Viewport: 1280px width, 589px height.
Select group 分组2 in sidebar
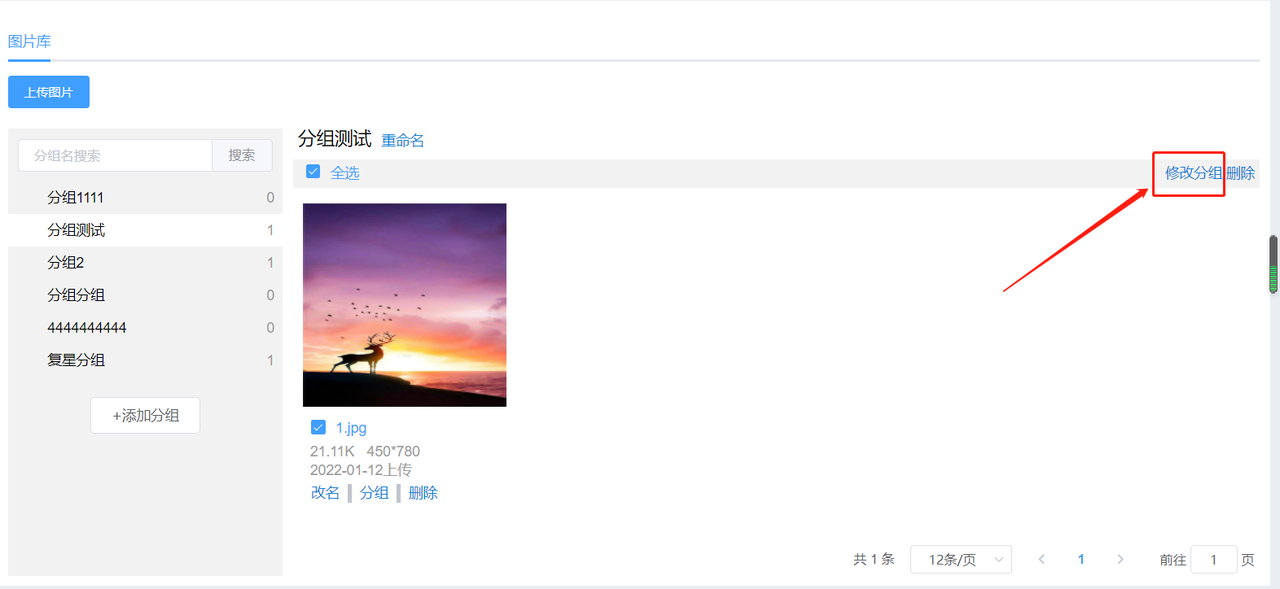(145, 263)
